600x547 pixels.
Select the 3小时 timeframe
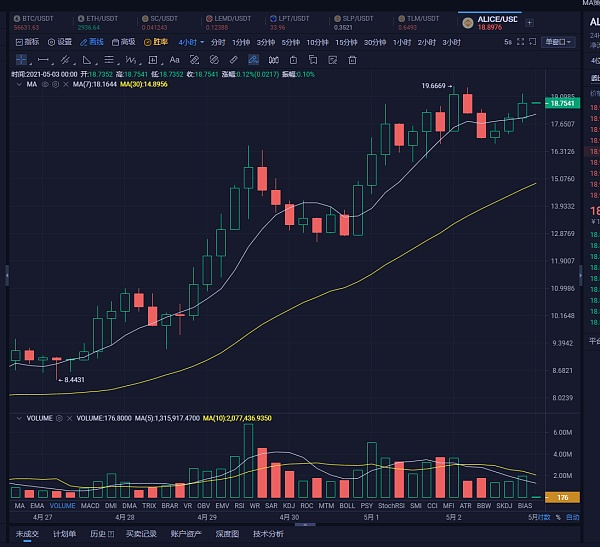452,42
